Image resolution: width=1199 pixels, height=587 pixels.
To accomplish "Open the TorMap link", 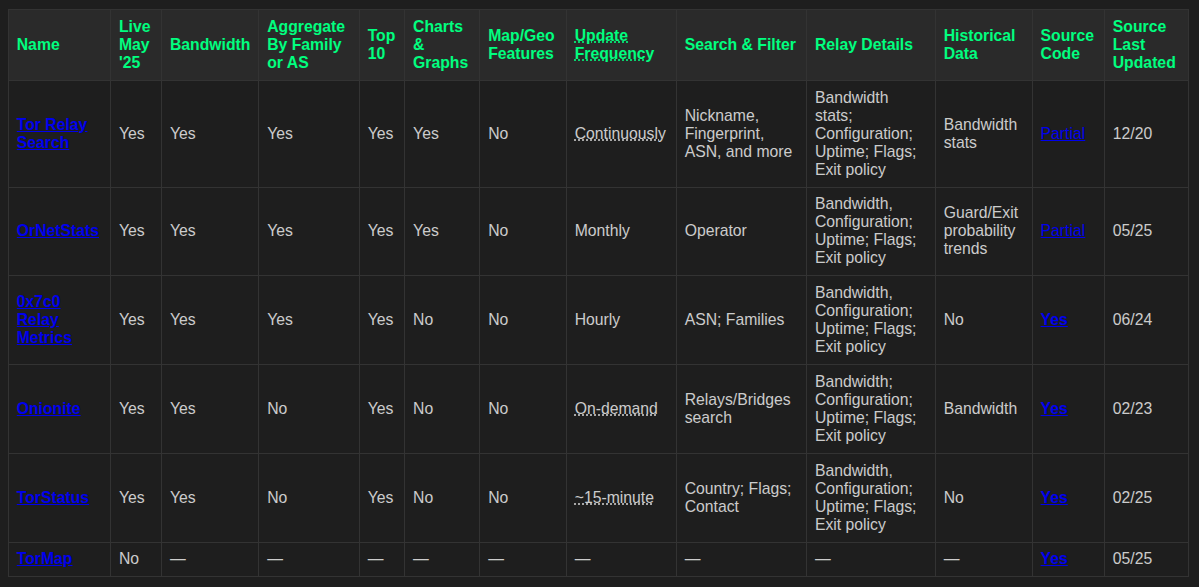I will pos(44,558).
